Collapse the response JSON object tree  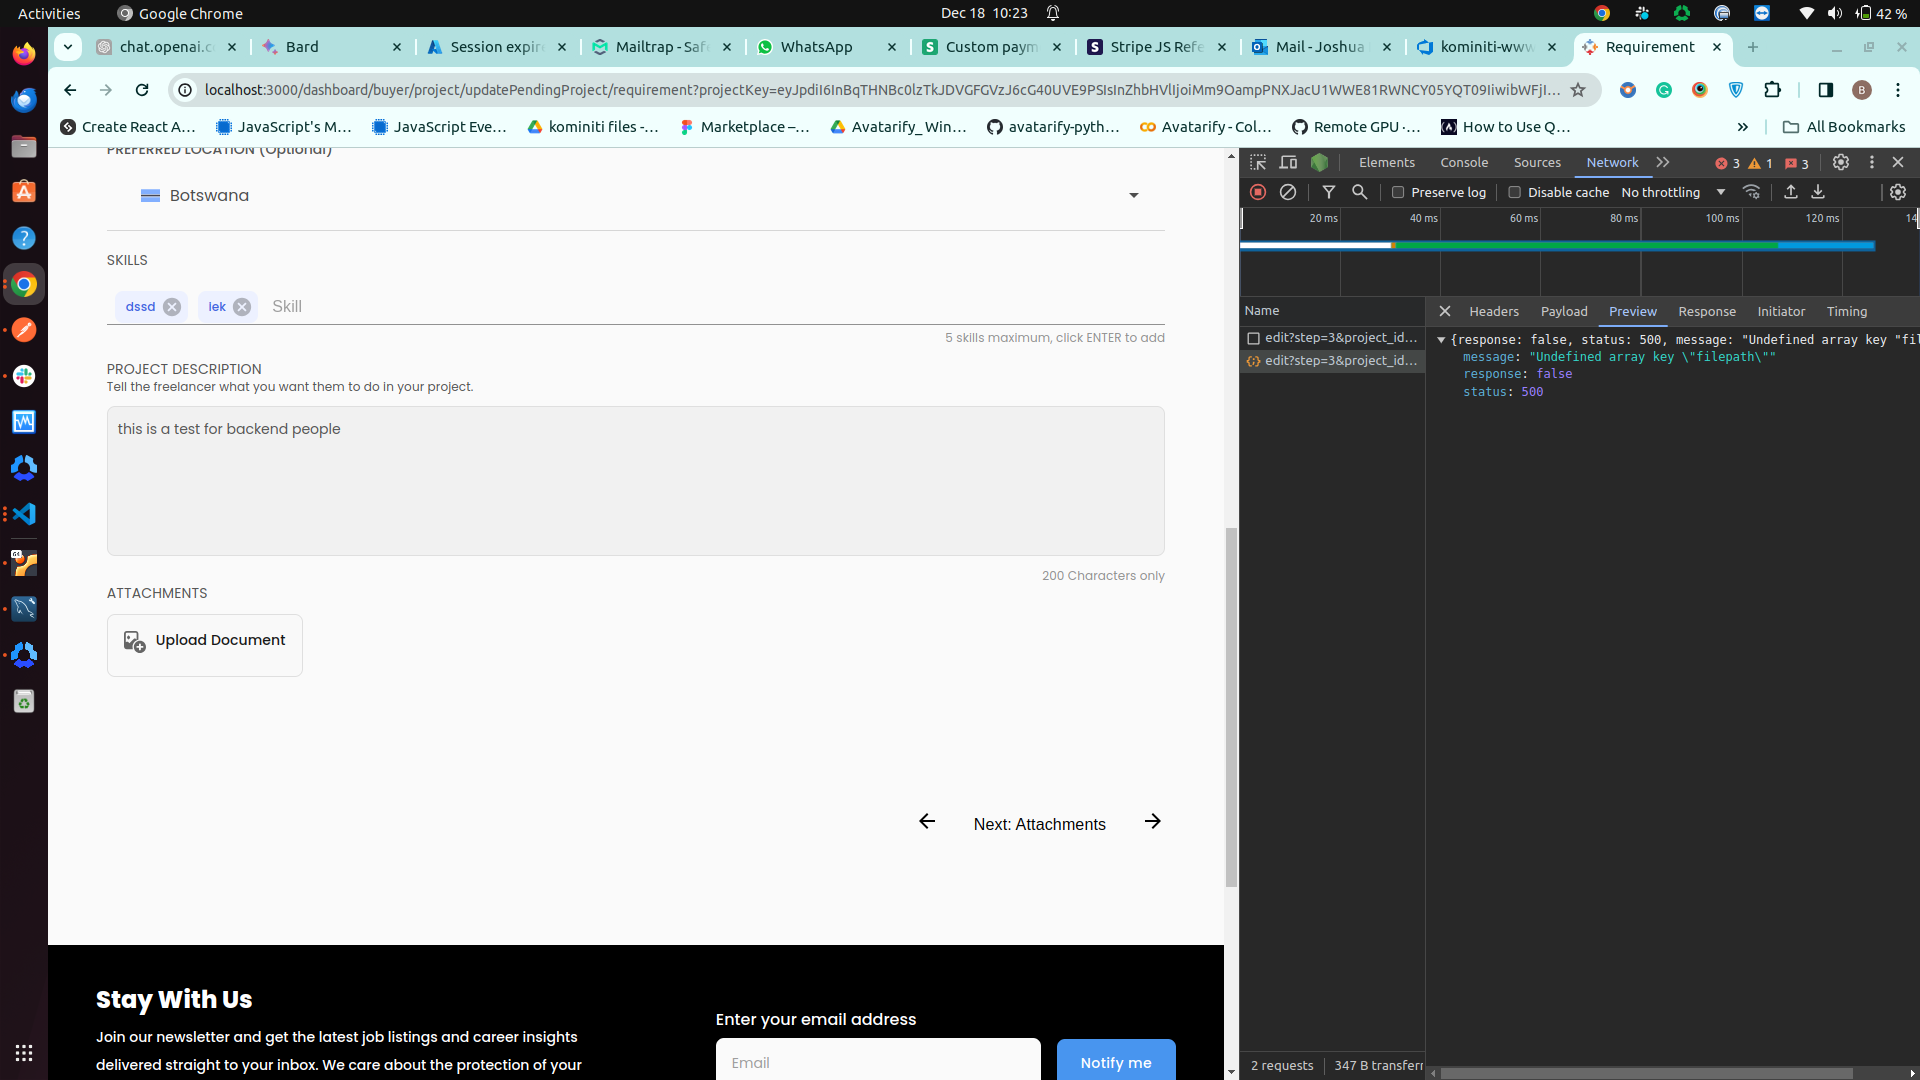[1441, 340]
